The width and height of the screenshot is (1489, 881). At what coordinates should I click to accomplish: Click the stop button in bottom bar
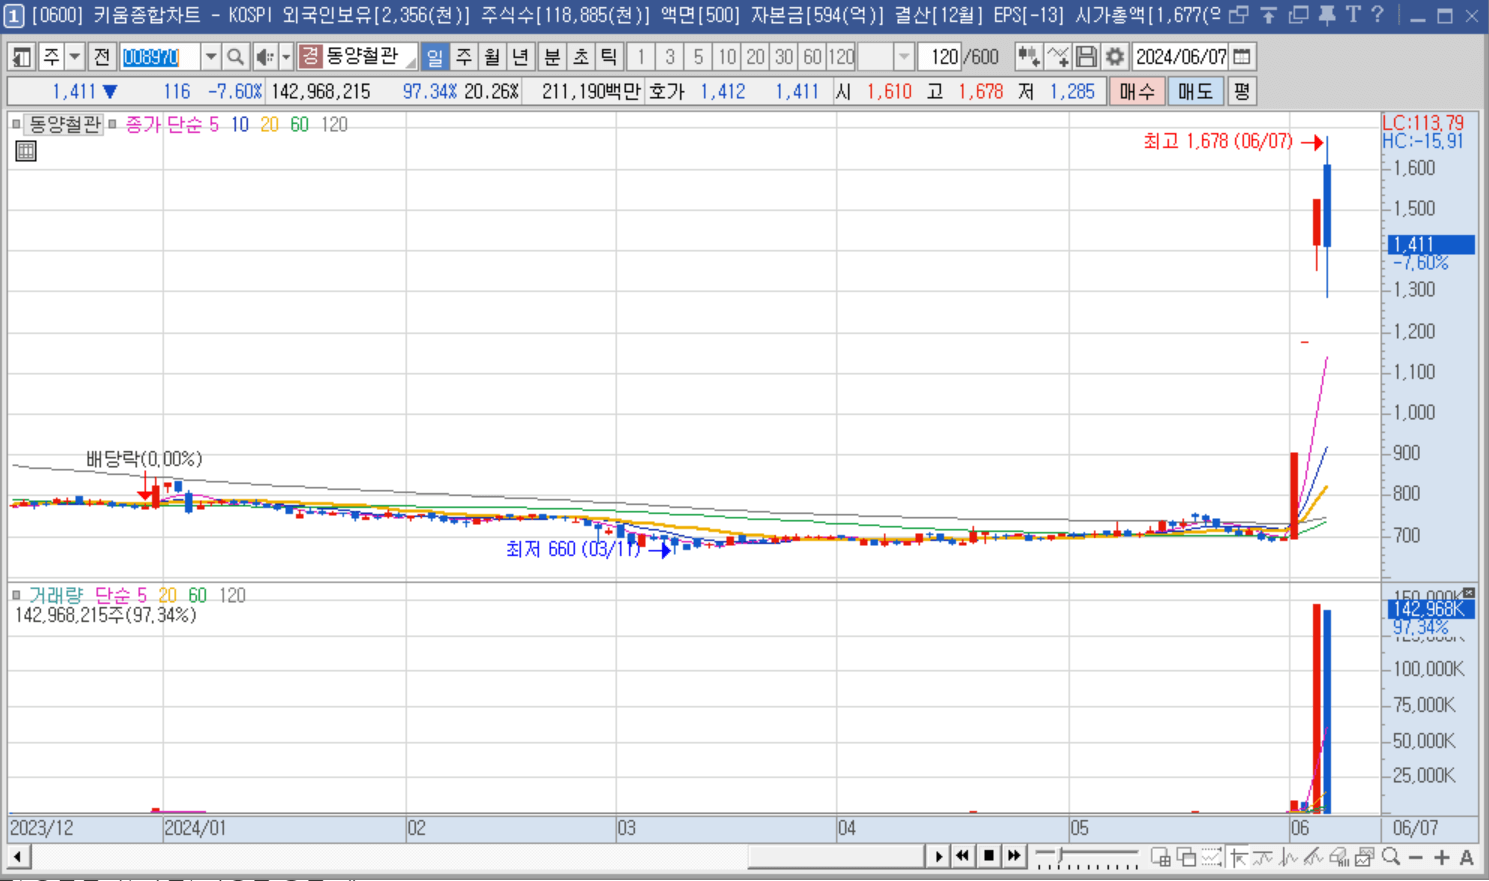pyautogui.click(x=989, y=856)
